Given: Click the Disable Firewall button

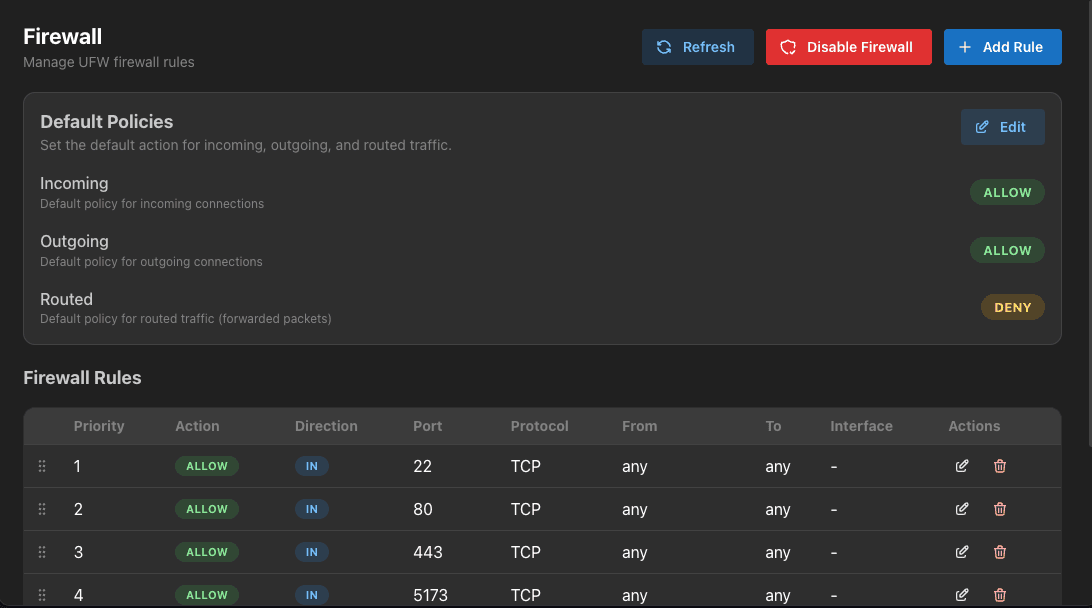Looking at the screenshot, I should (848, 47).
